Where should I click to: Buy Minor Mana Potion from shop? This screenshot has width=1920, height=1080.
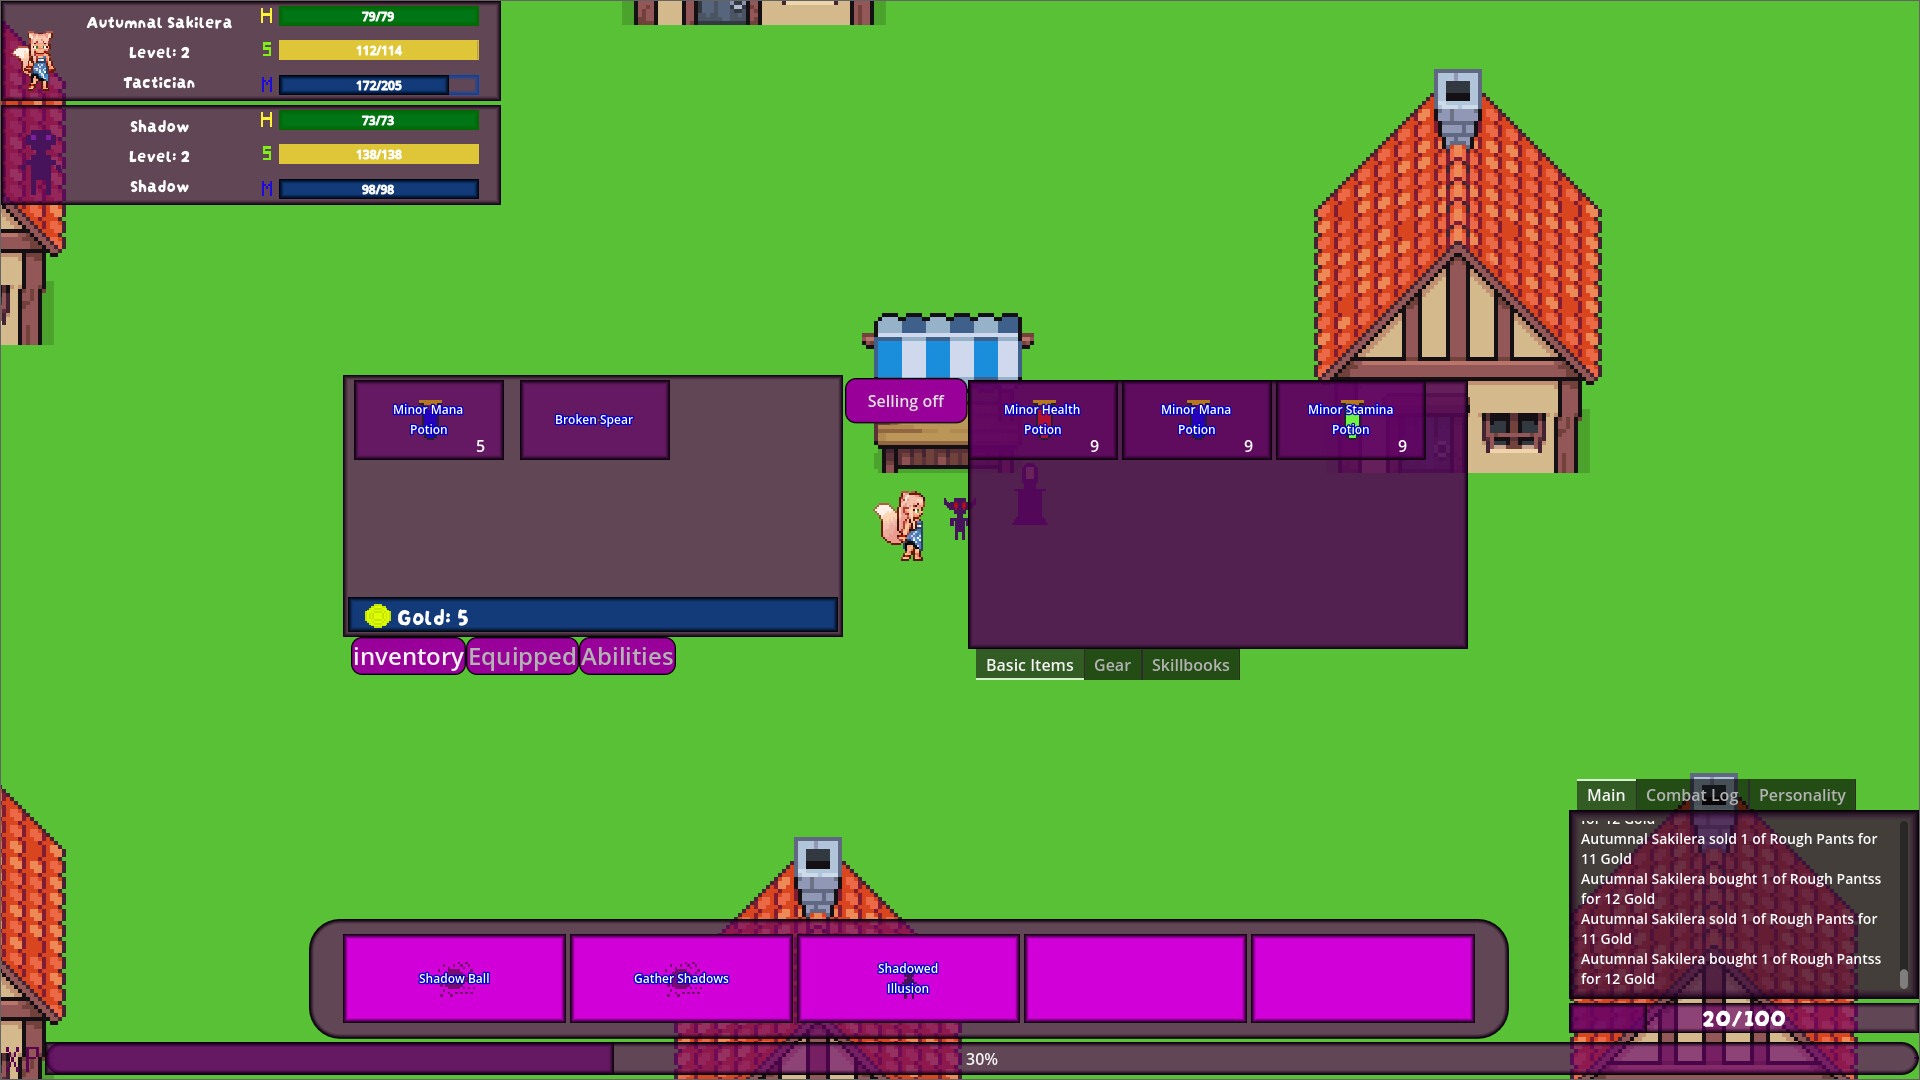(x=1196, y=420)
